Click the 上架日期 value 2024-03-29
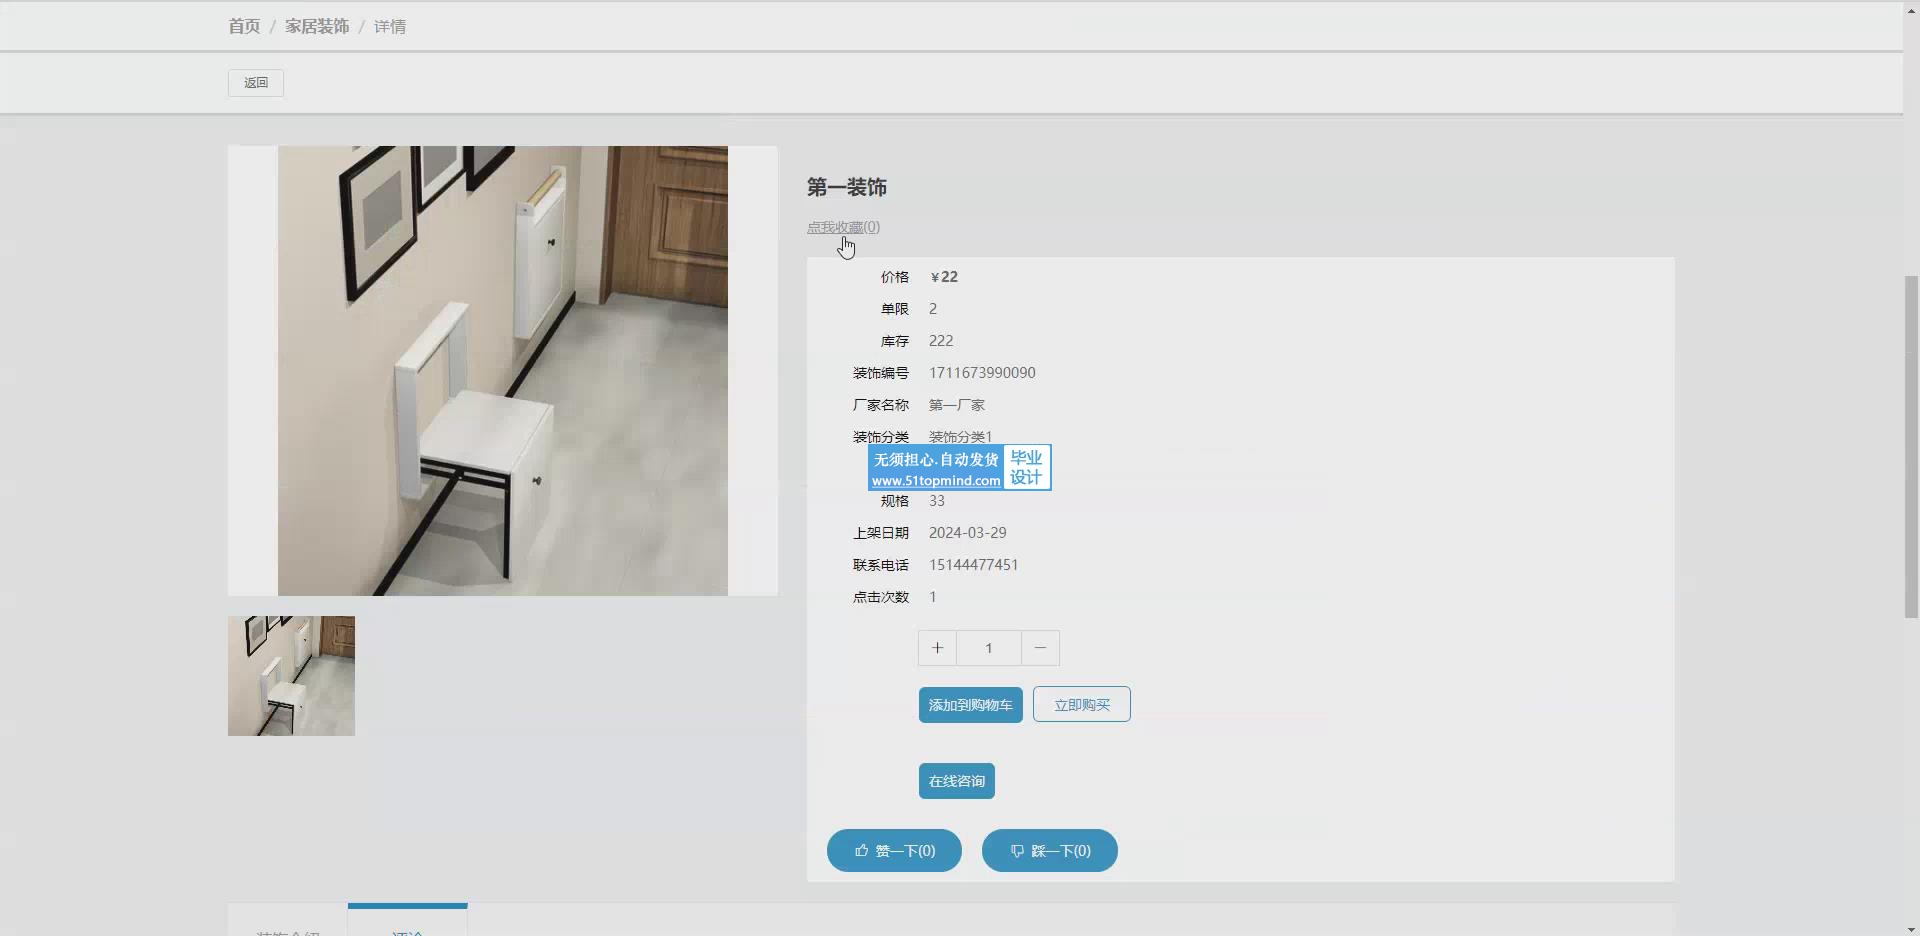Image resolution: width=1920 pixels, height=936 pixels. 968,533
